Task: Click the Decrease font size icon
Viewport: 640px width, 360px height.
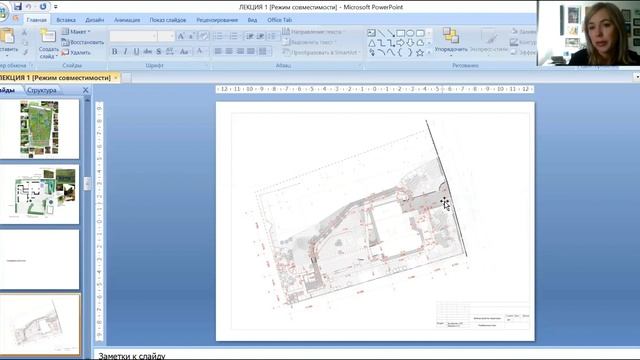Action: point(191,36)
